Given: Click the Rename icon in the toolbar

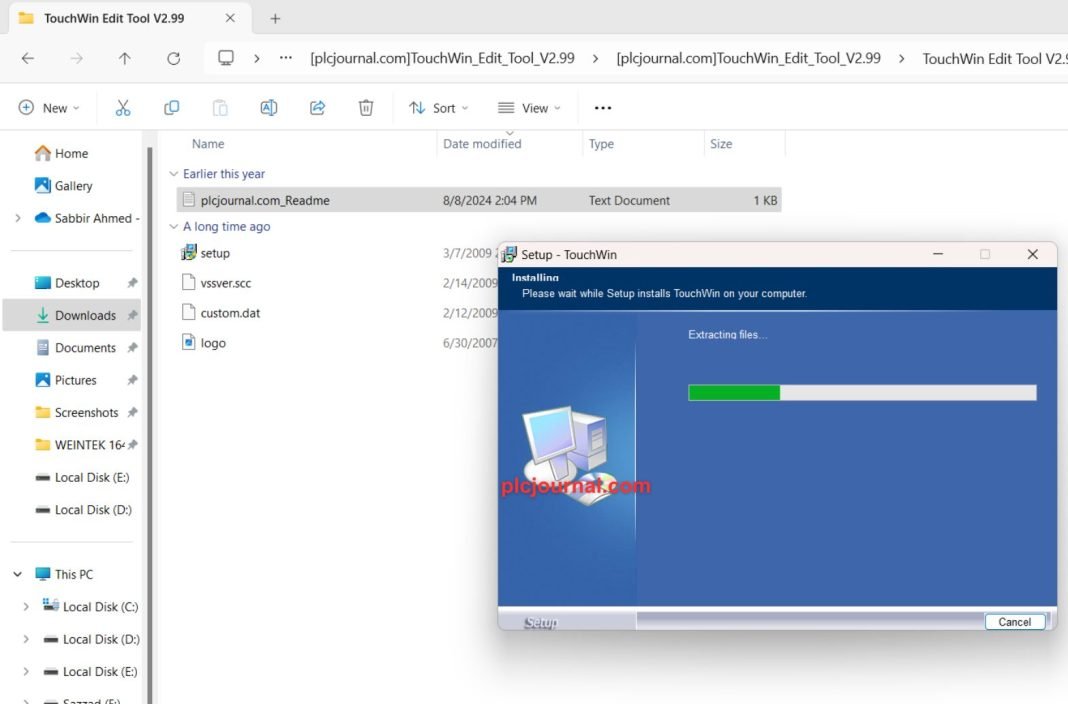Looking at the screenshot, I should (x=268, y=107).
